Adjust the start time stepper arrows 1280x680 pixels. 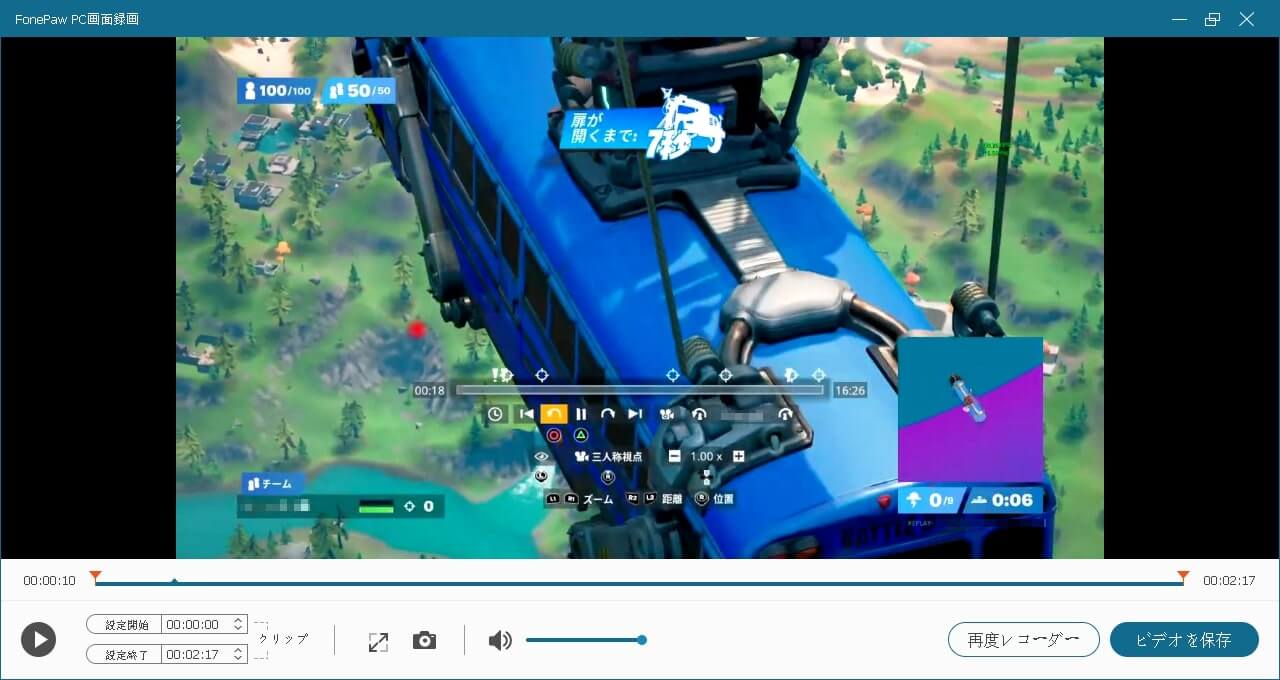238,624
